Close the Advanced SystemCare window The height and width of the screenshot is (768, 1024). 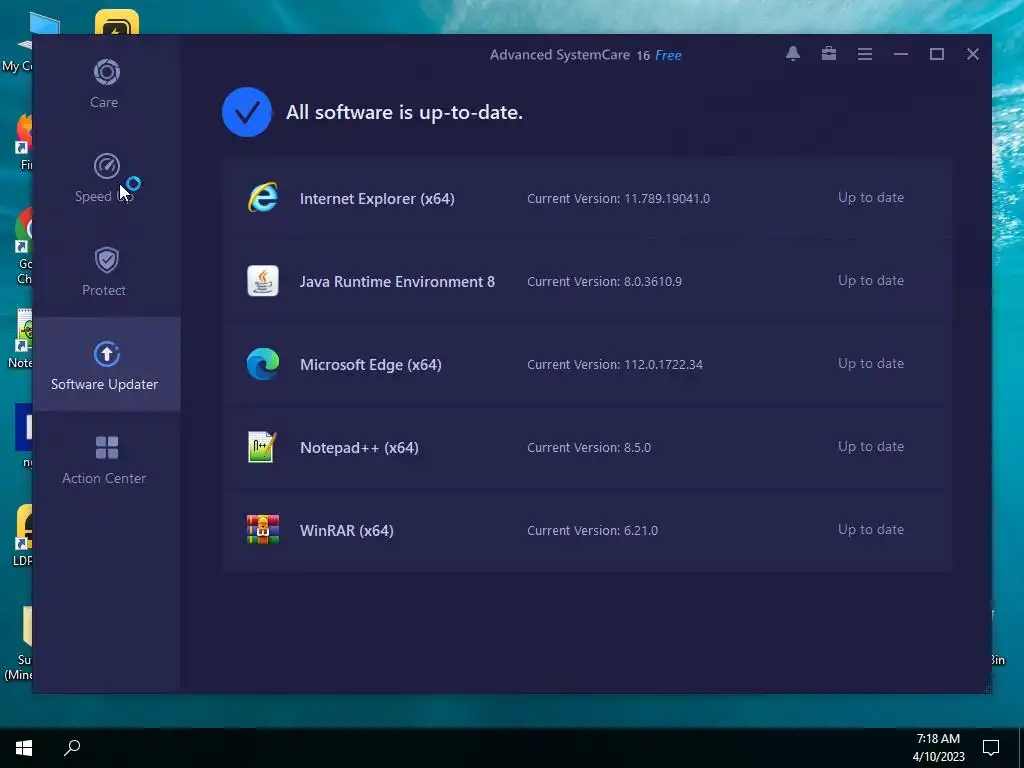pyautogui.click(x=972, y=54)
